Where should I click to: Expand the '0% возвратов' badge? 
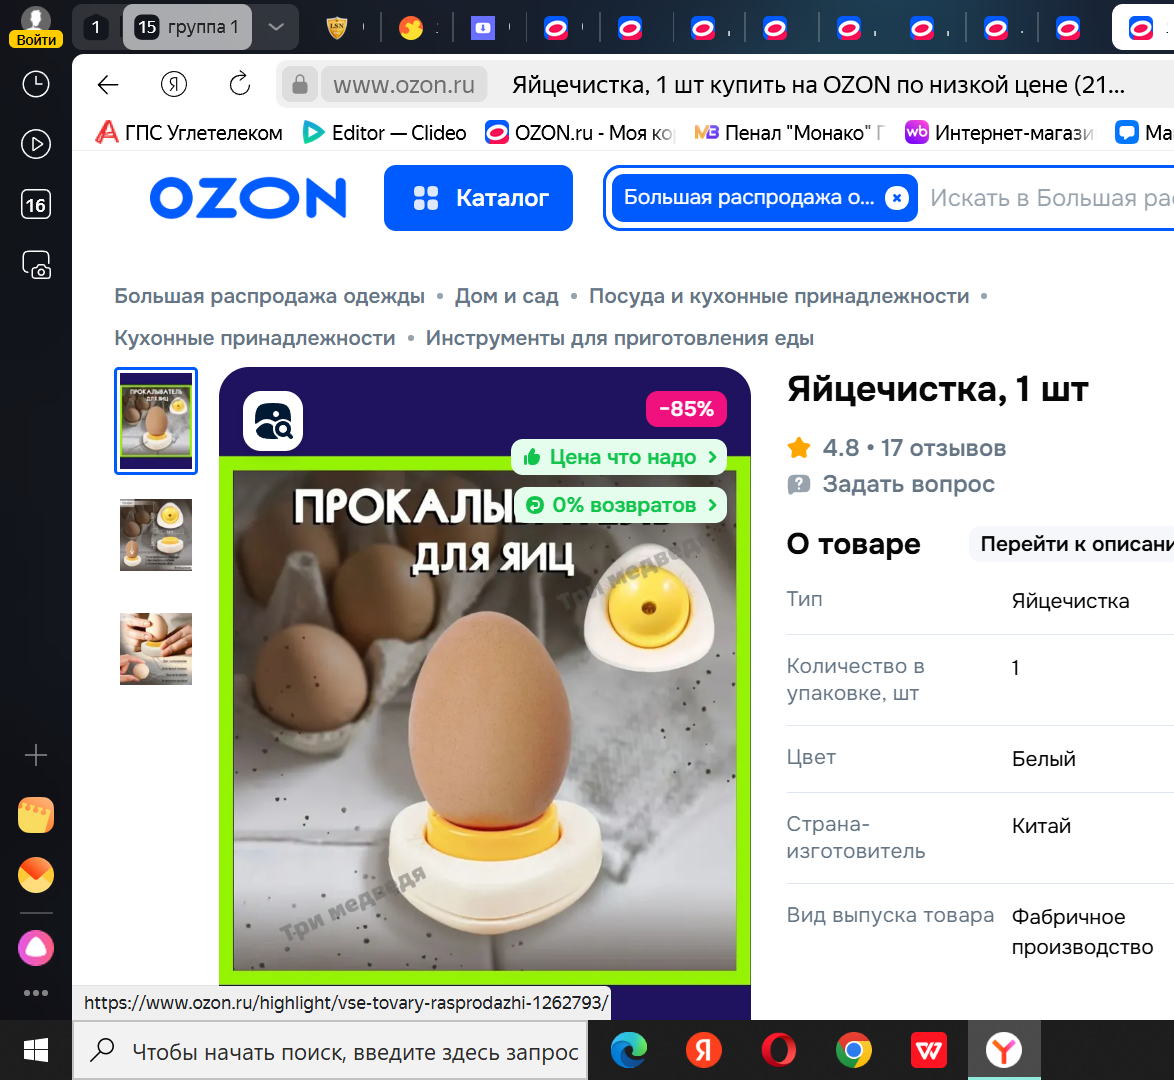[x=618, y=505]
